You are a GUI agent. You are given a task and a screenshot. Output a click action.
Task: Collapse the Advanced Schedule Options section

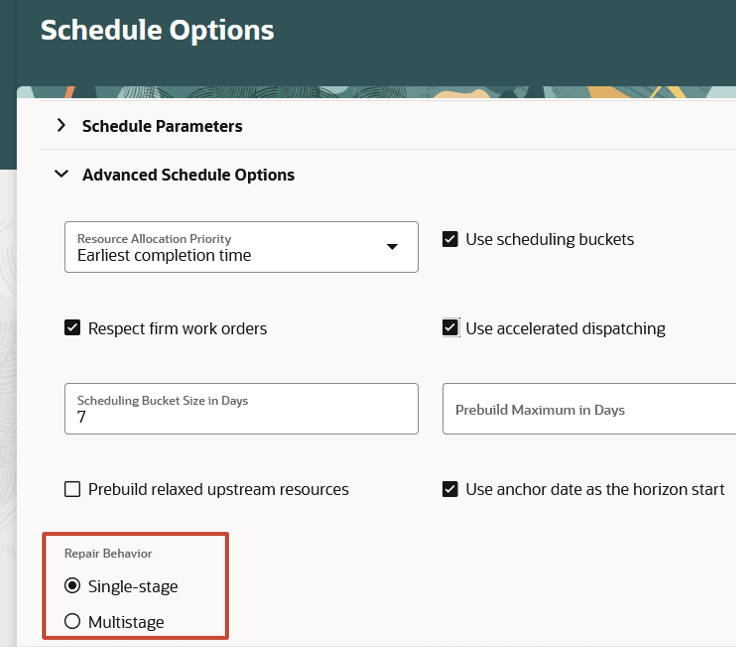tap(61, 174)
